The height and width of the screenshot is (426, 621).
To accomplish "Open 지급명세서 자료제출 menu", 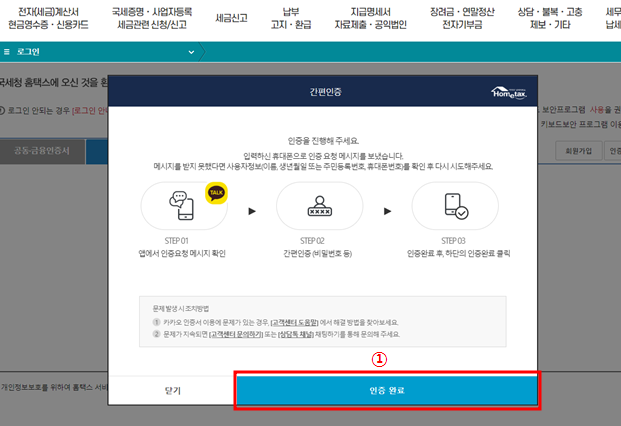I will [371, 18].
